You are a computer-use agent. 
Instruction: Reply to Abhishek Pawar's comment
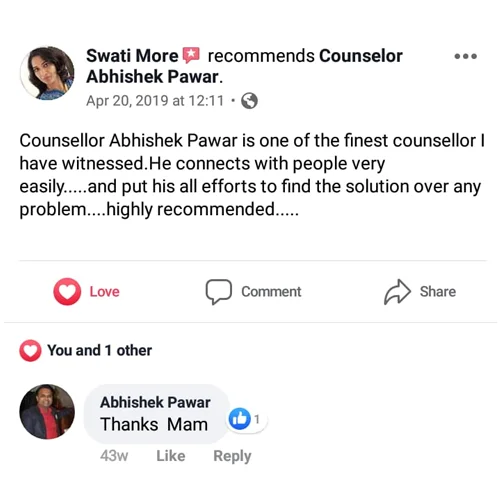coord(232,456)
